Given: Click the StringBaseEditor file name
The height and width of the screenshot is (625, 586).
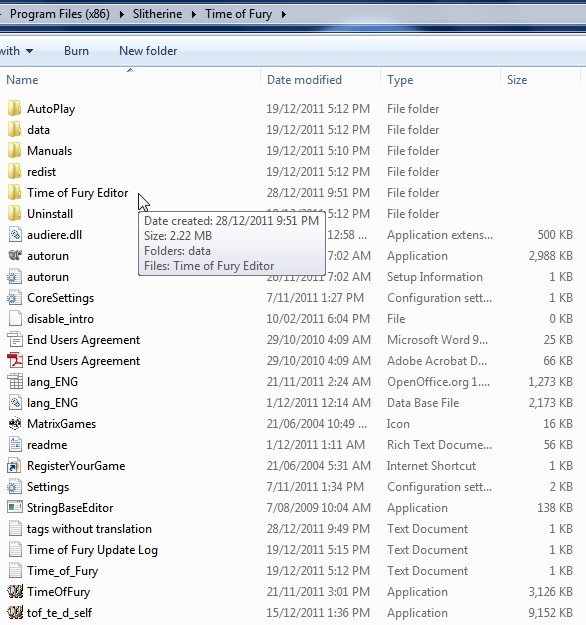Looking at the screenshot, I should [x=70, y=508].
